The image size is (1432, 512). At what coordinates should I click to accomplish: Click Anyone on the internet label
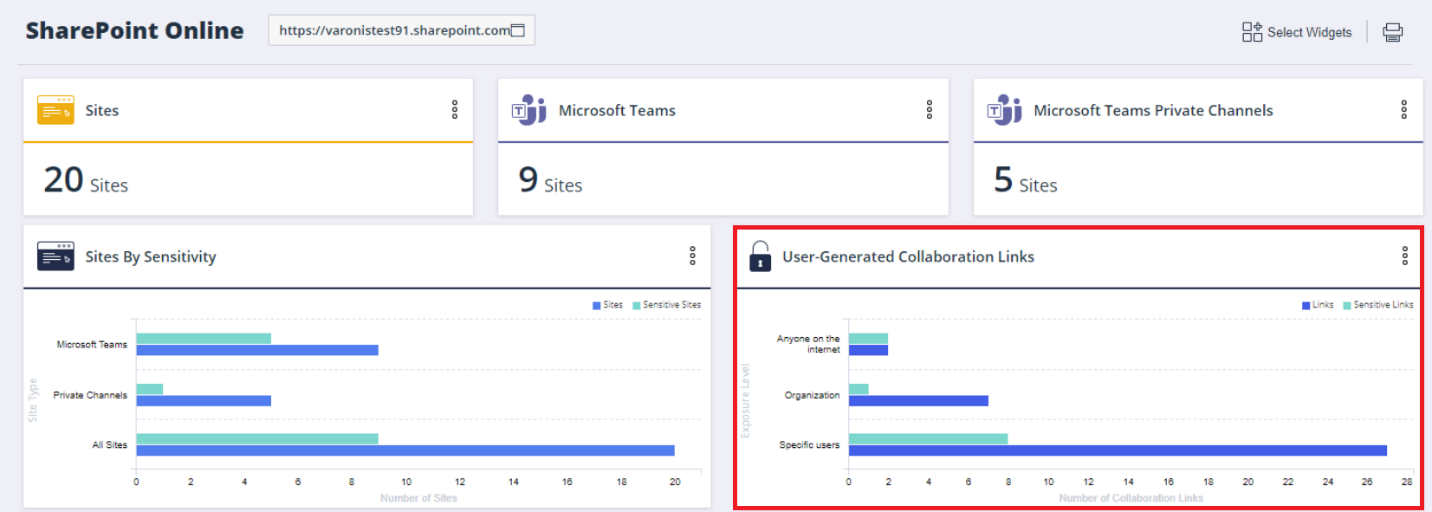[808, 344]
